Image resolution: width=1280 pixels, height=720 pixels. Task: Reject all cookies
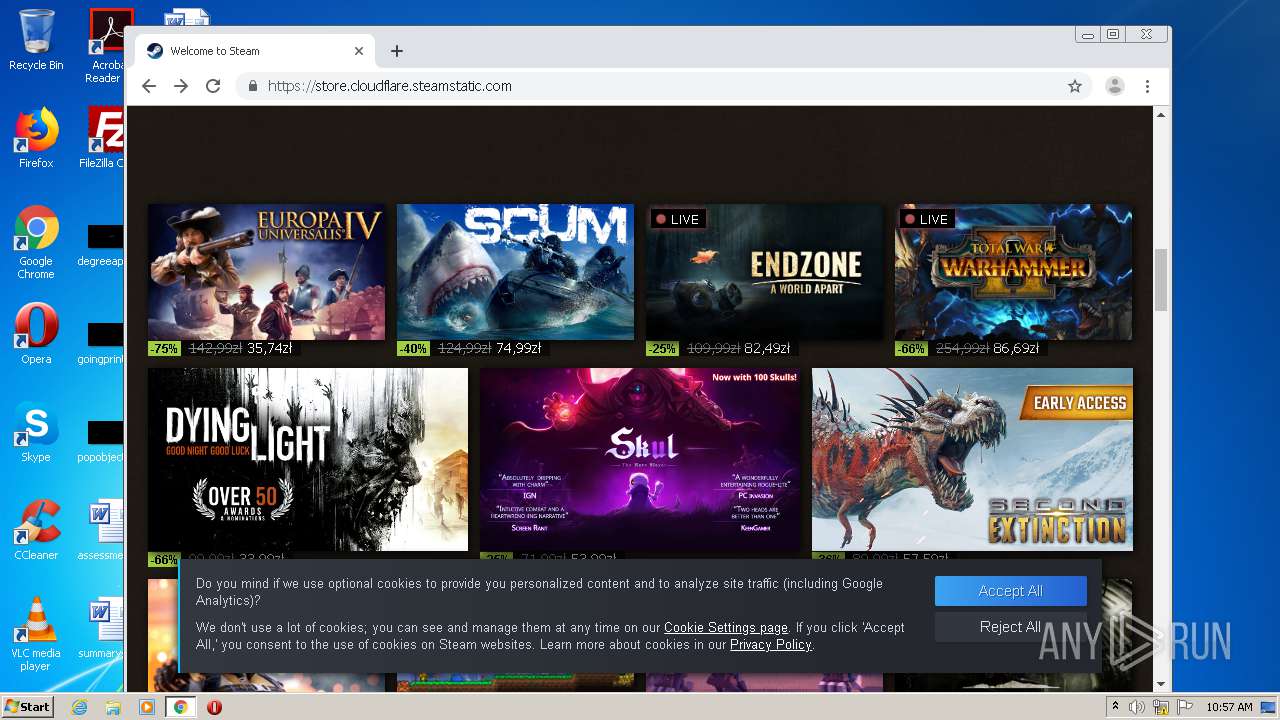coord(1010,627)
